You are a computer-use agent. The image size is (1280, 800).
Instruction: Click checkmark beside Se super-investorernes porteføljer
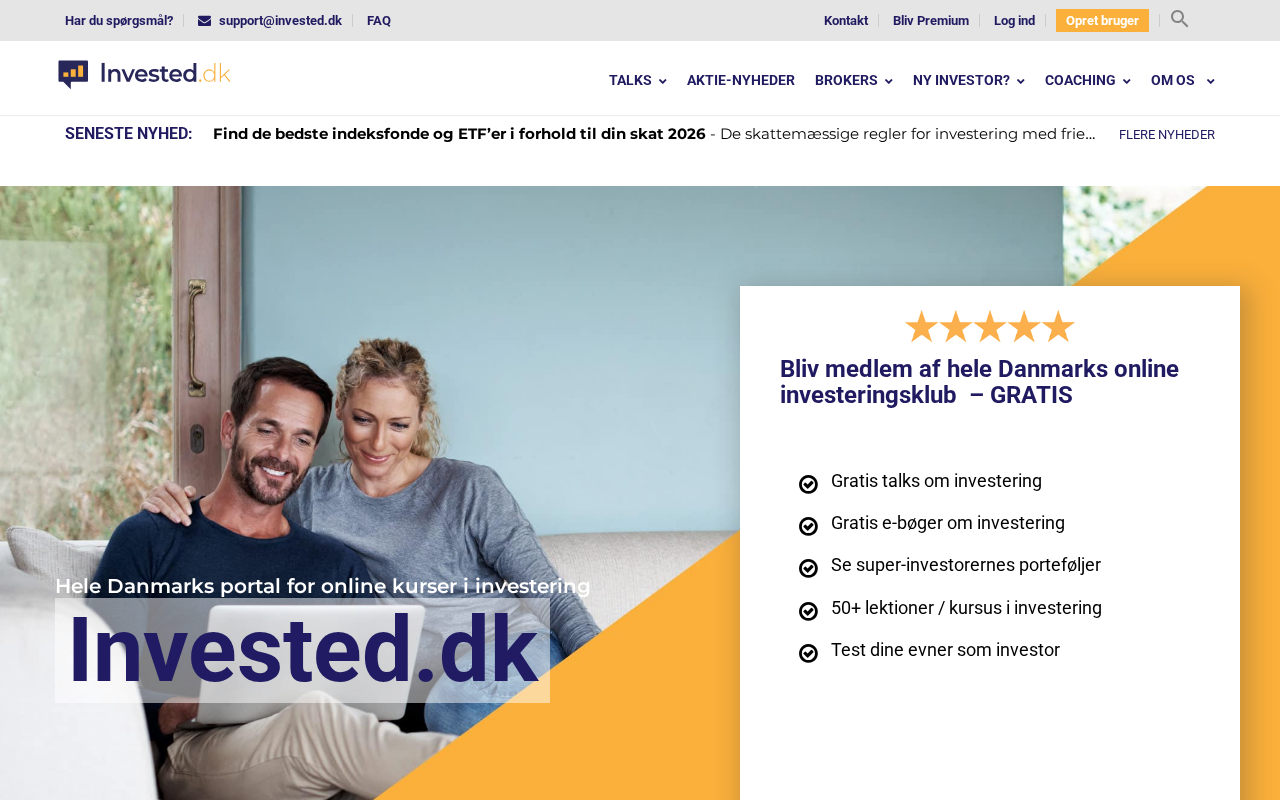tap(808, 568)
